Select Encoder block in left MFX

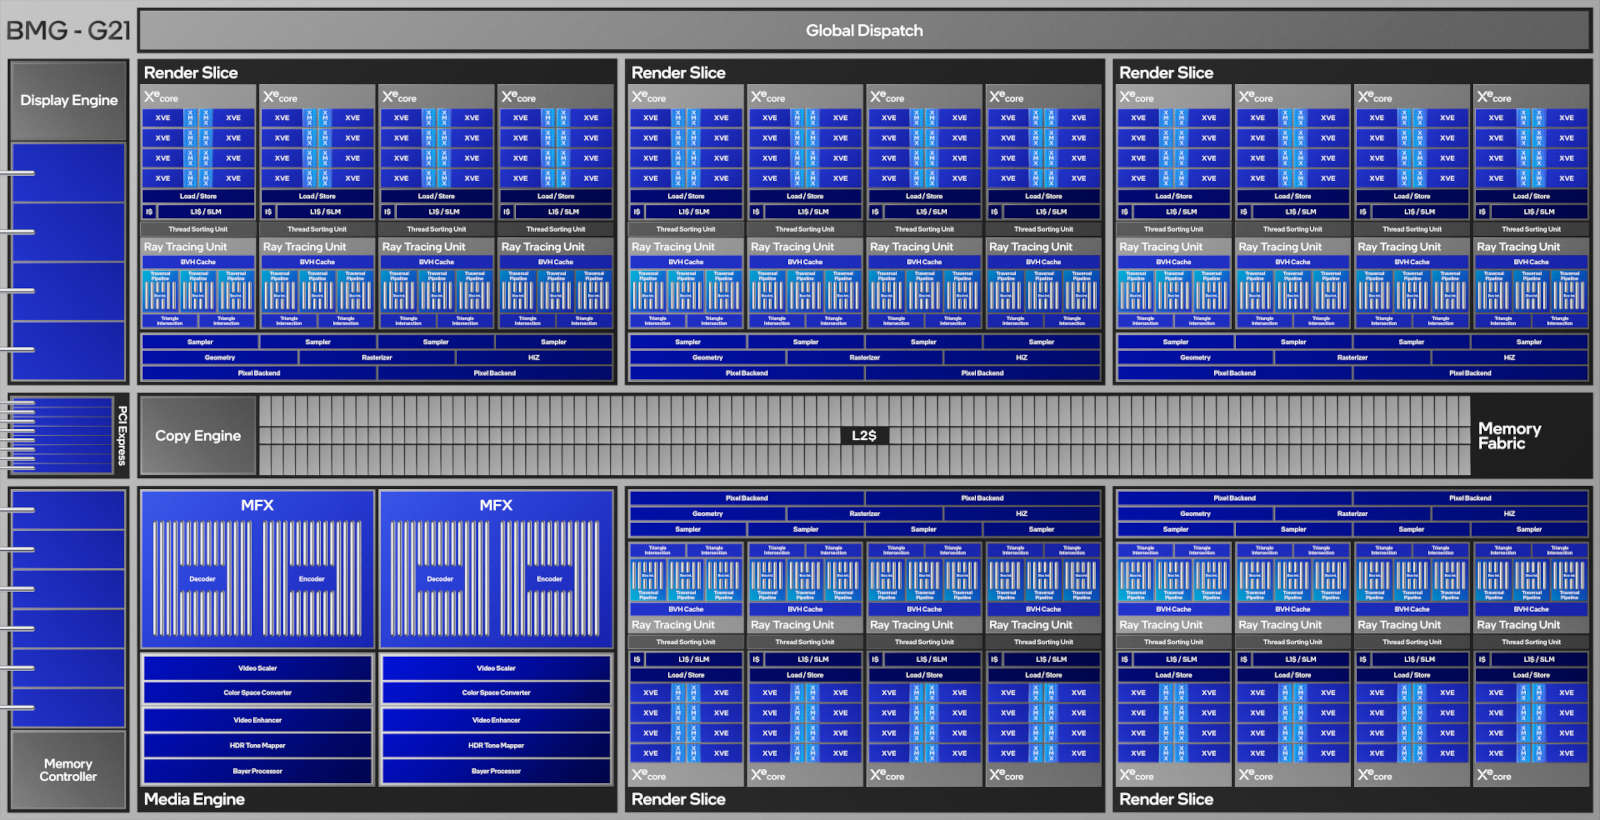pos(312,579)
